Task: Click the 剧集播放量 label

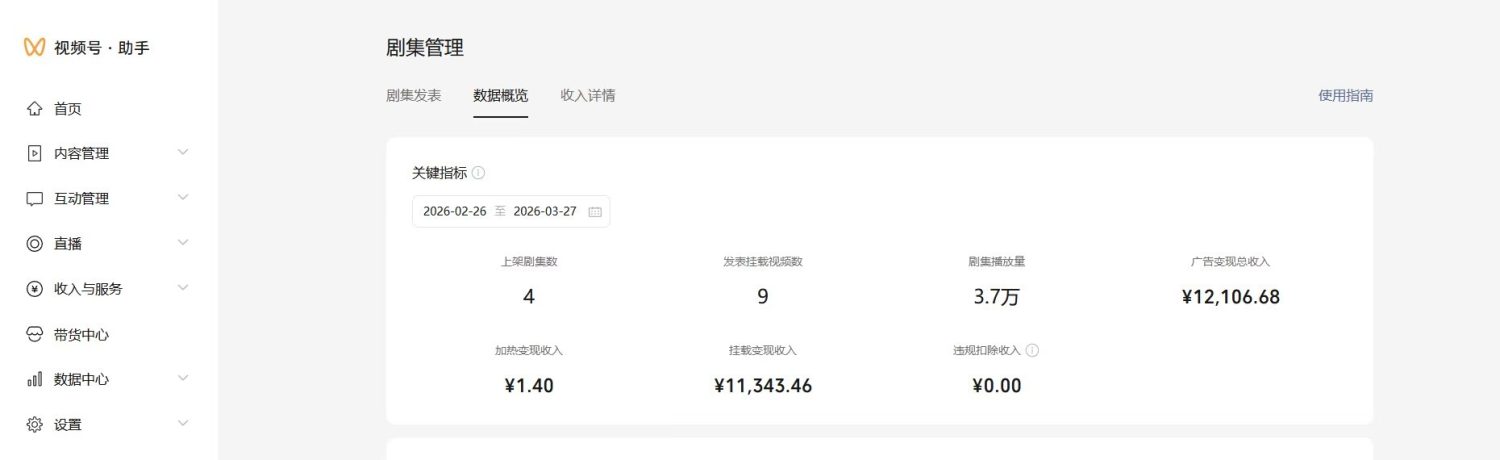Action: [x=997, y=262]
